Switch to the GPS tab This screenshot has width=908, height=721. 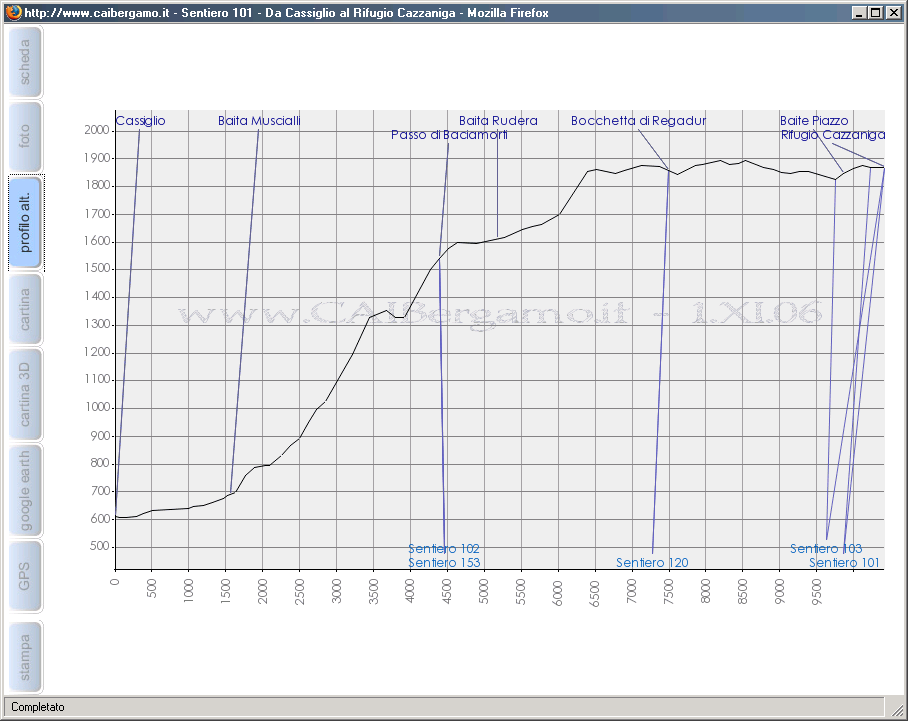click(25, 576)
